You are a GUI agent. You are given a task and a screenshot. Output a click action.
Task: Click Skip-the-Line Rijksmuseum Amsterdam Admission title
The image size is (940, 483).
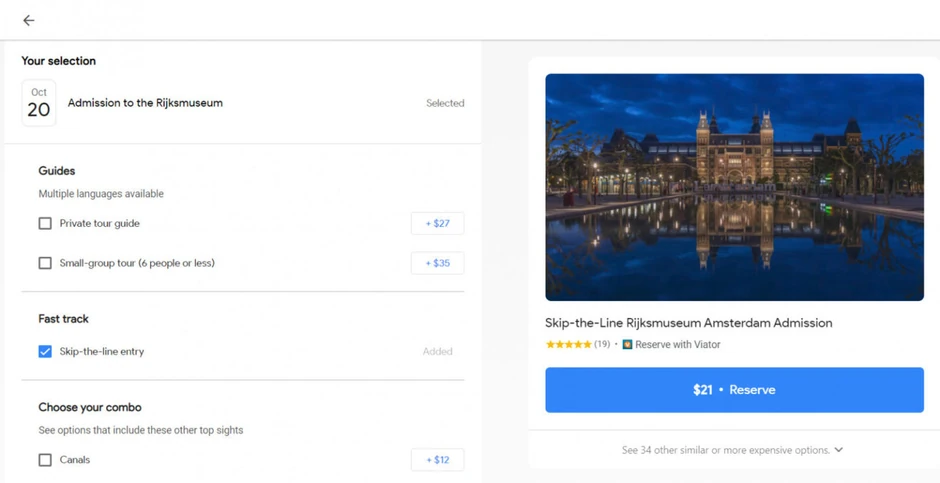688,323
